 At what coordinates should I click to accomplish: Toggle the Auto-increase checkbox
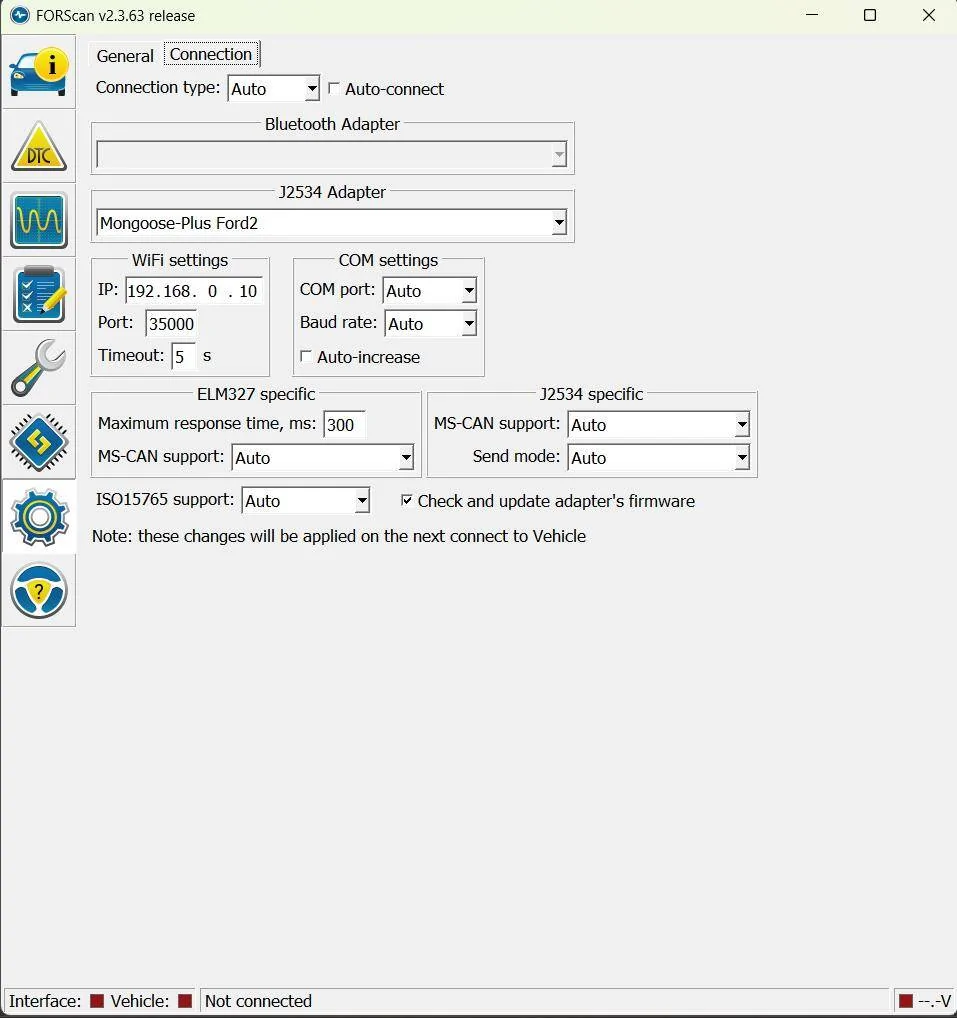tap(306, 357)
